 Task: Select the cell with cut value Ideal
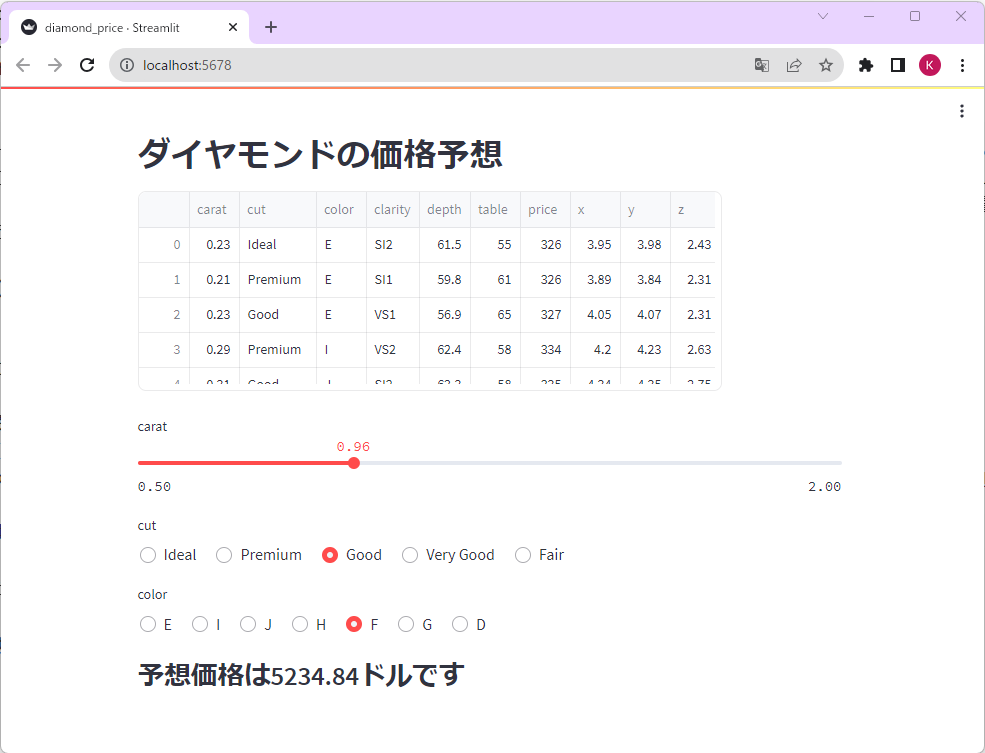pos(278,245)
